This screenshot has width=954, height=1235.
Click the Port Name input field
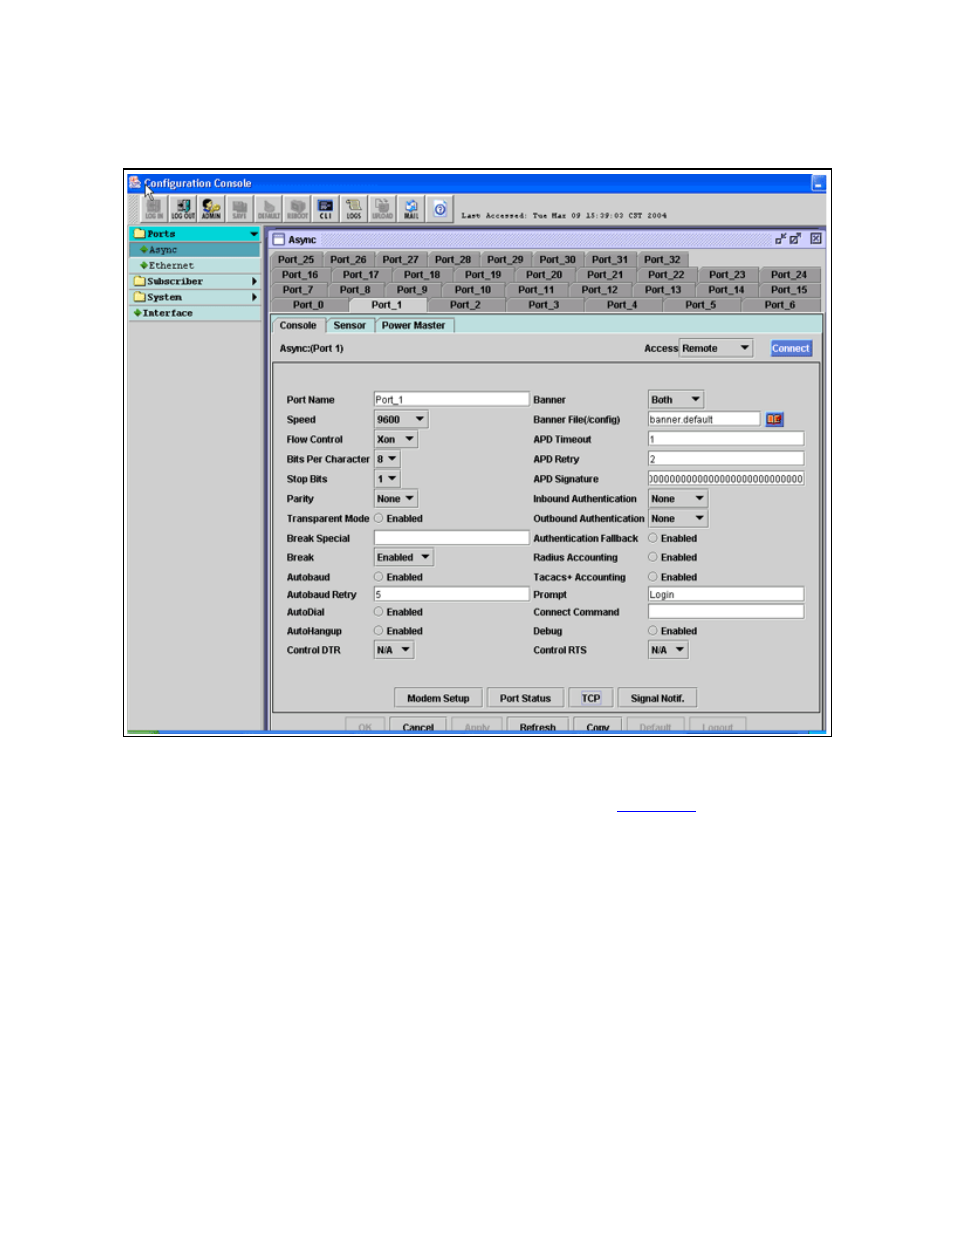pos(451,399)
